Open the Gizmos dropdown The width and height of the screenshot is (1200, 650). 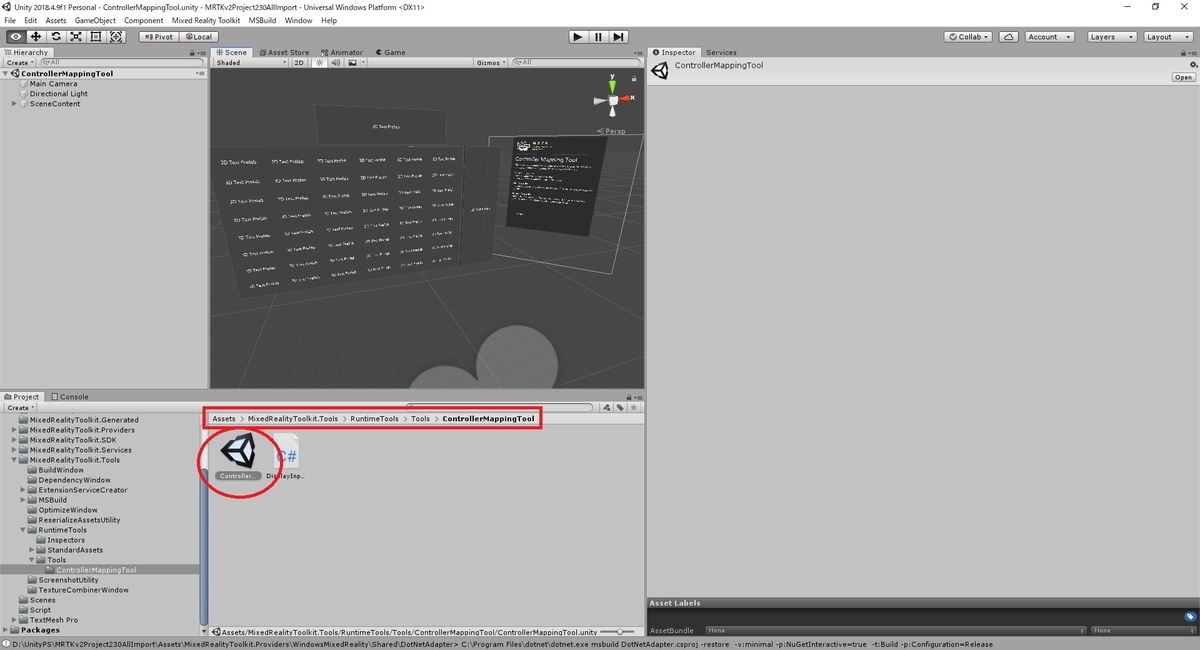(491, 62)
